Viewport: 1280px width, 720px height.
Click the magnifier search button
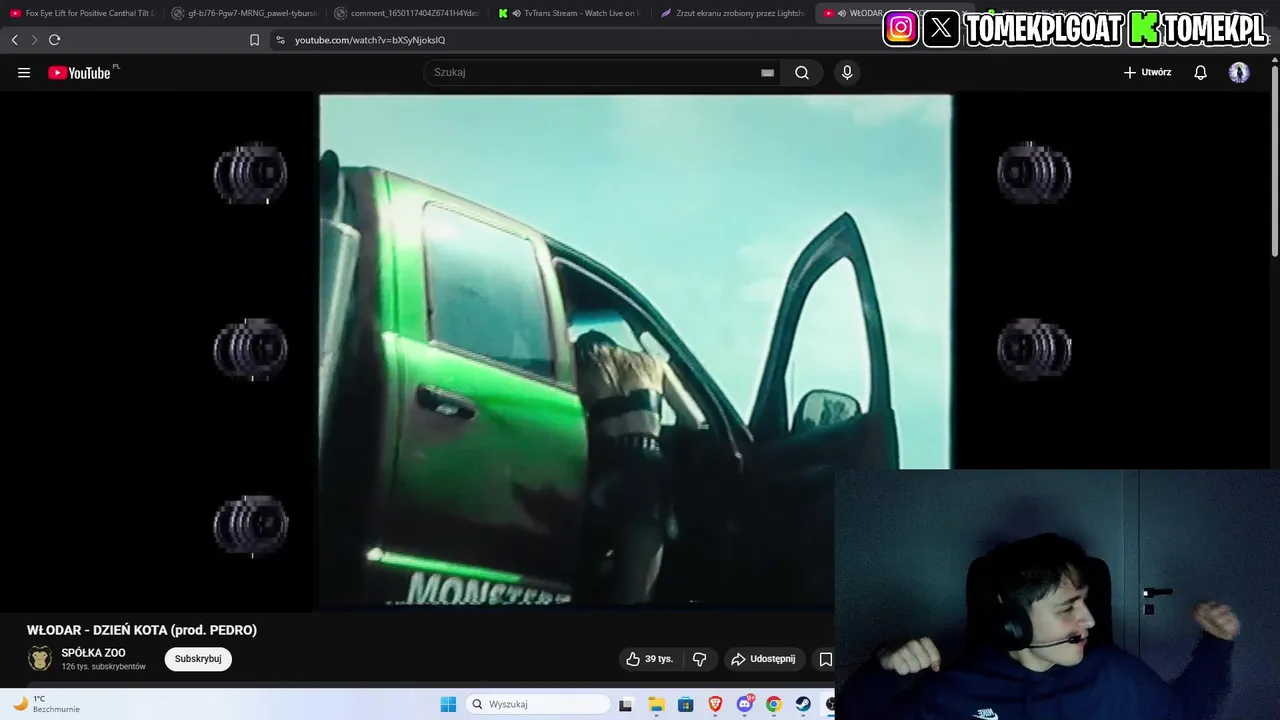pos(802,72)
